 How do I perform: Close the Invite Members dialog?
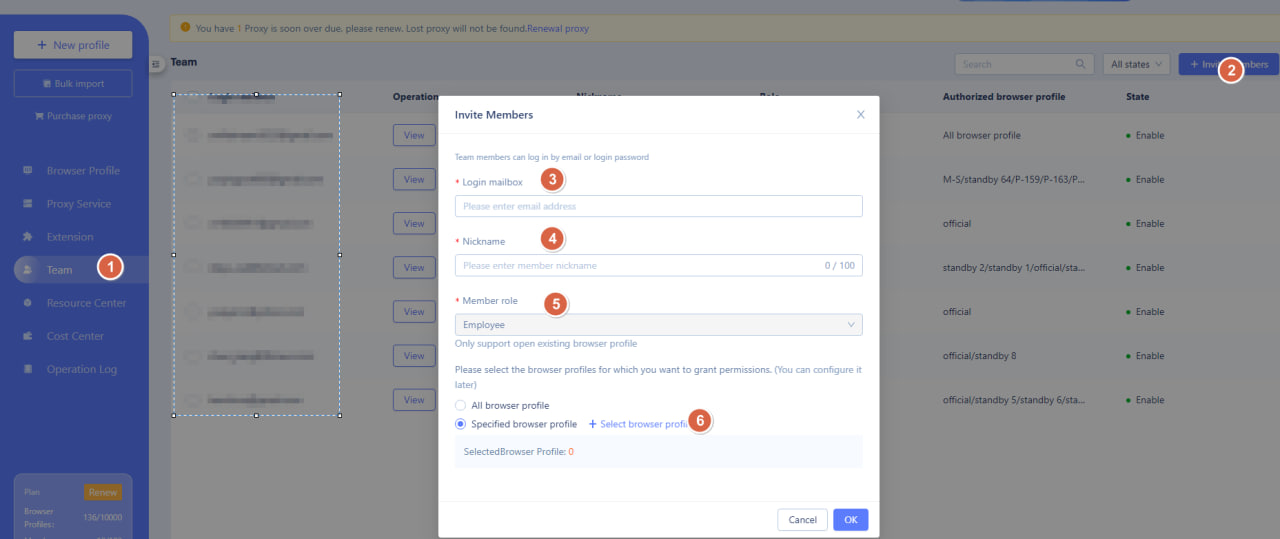[x=860, y=115]
